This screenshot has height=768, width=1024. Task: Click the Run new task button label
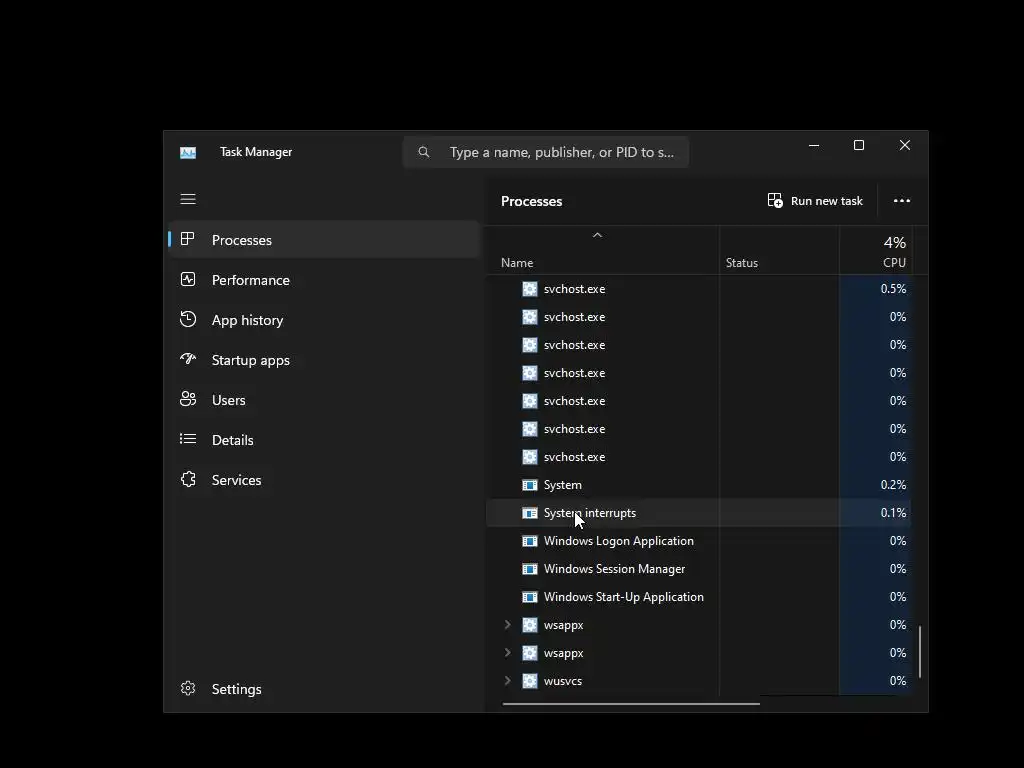(x=827, y=201)
